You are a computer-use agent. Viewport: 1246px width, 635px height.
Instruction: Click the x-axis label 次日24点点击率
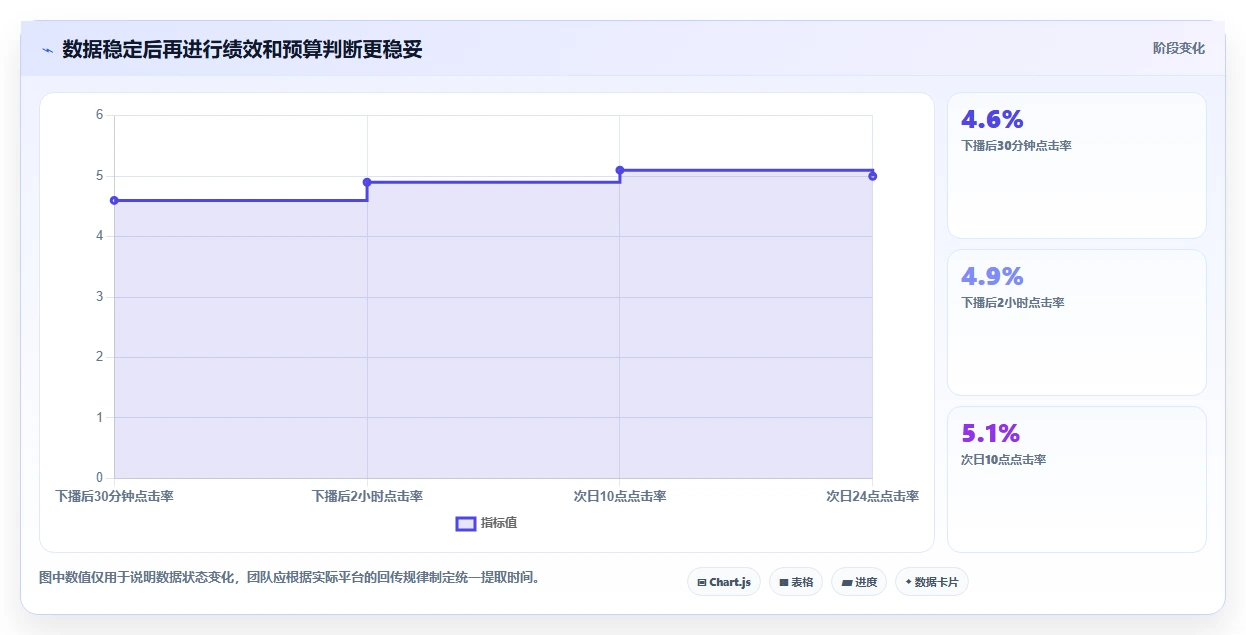(872, 496)
